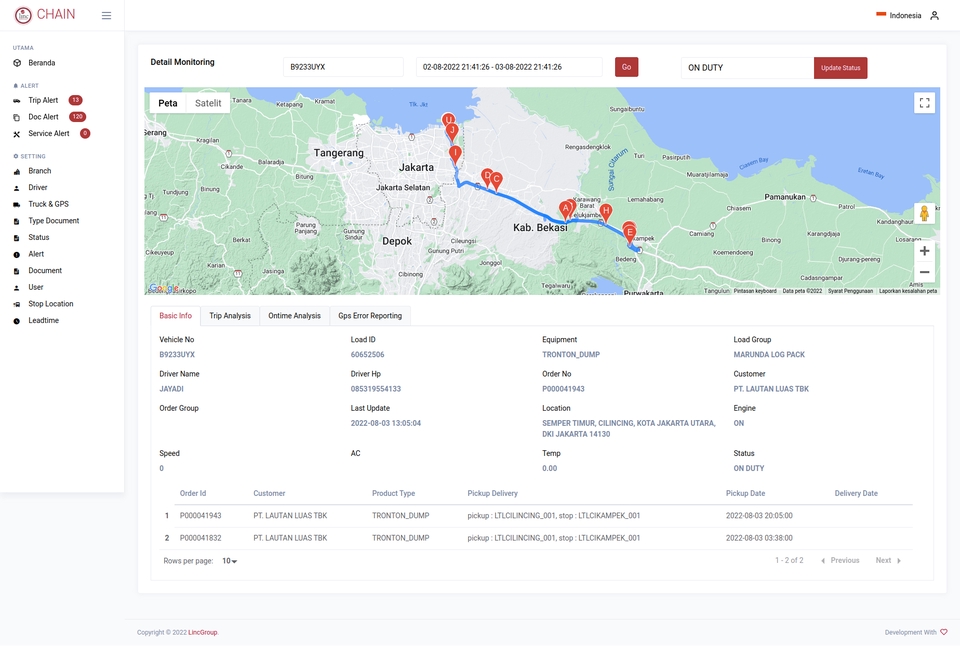Click the red Go button

[x=626, y=67]
